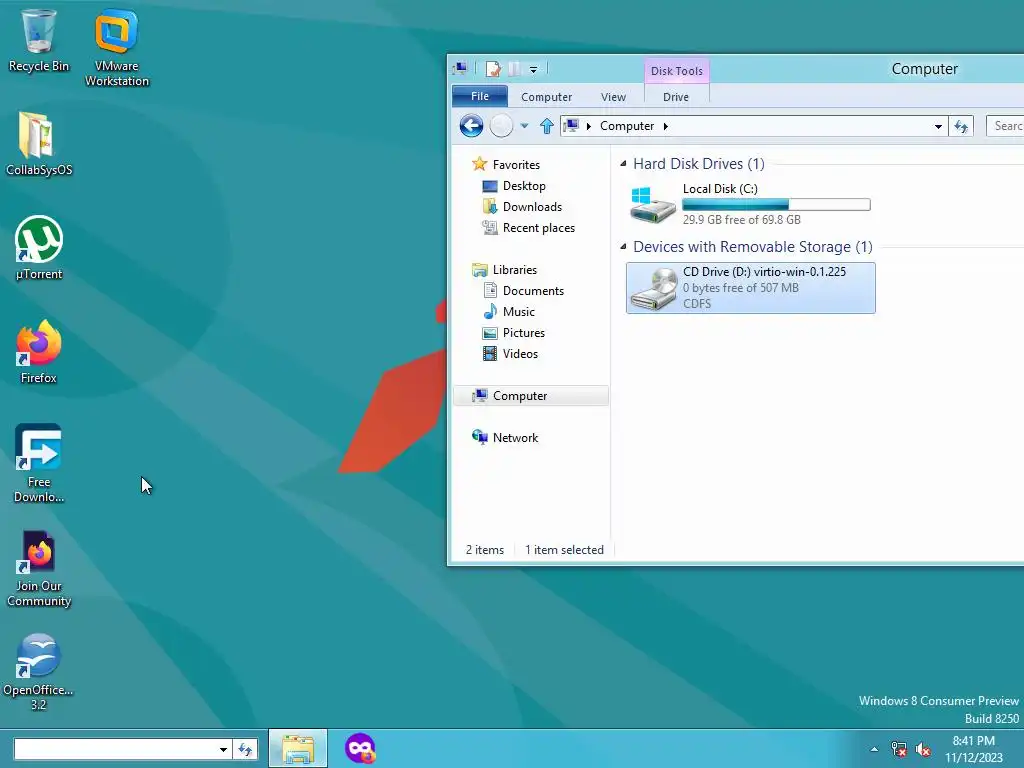Screen dimensions: 1024x768
Task: Click the arrow after Computer in address bar
Action: click(665, 126)
